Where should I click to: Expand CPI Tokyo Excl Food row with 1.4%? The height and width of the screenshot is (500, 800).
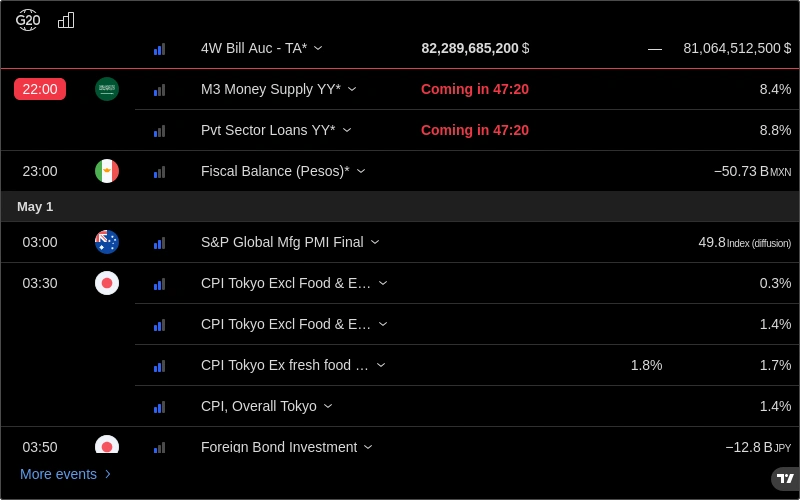pyautogui.click(x=383, y=324)
